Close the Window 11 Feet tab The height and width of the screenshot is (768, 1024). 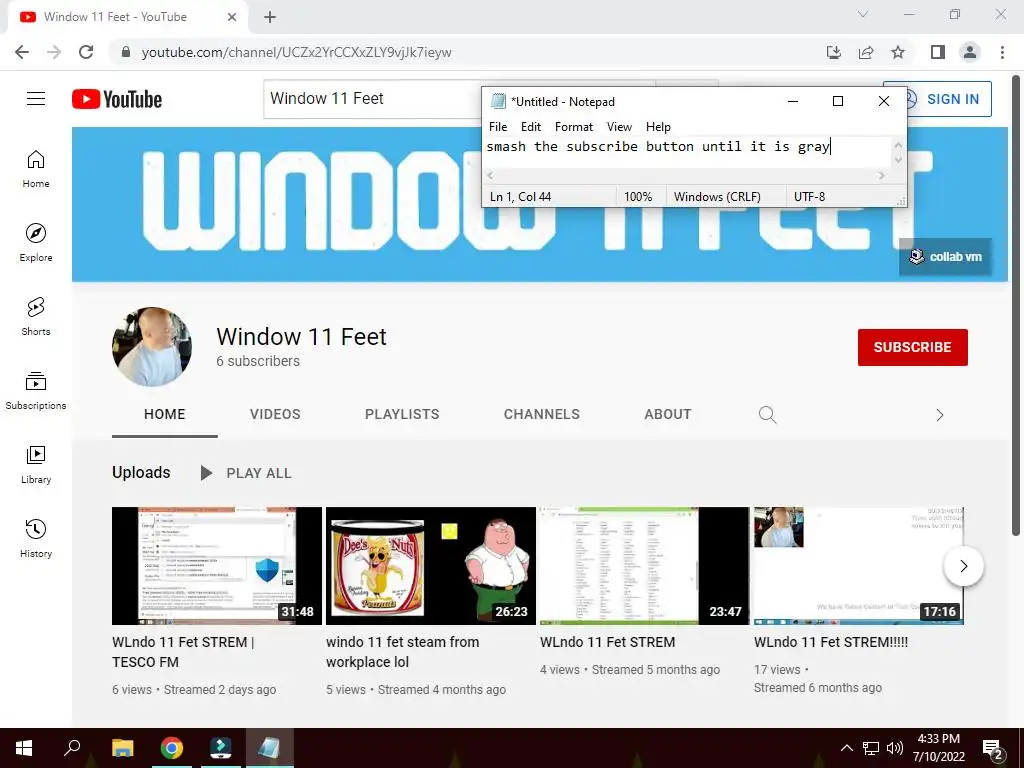(232, 17)
